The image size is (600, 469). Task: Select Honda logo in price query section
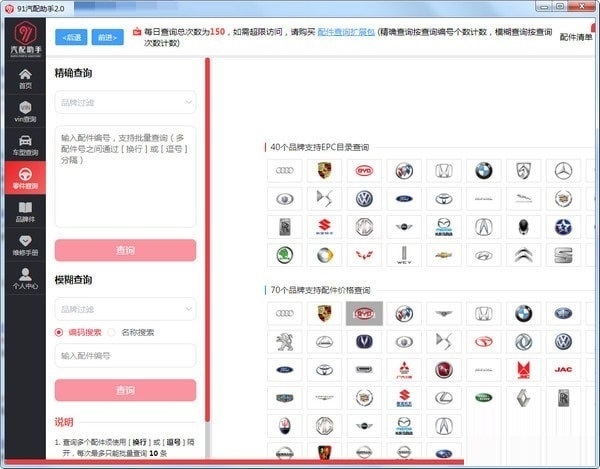(484, 313)
